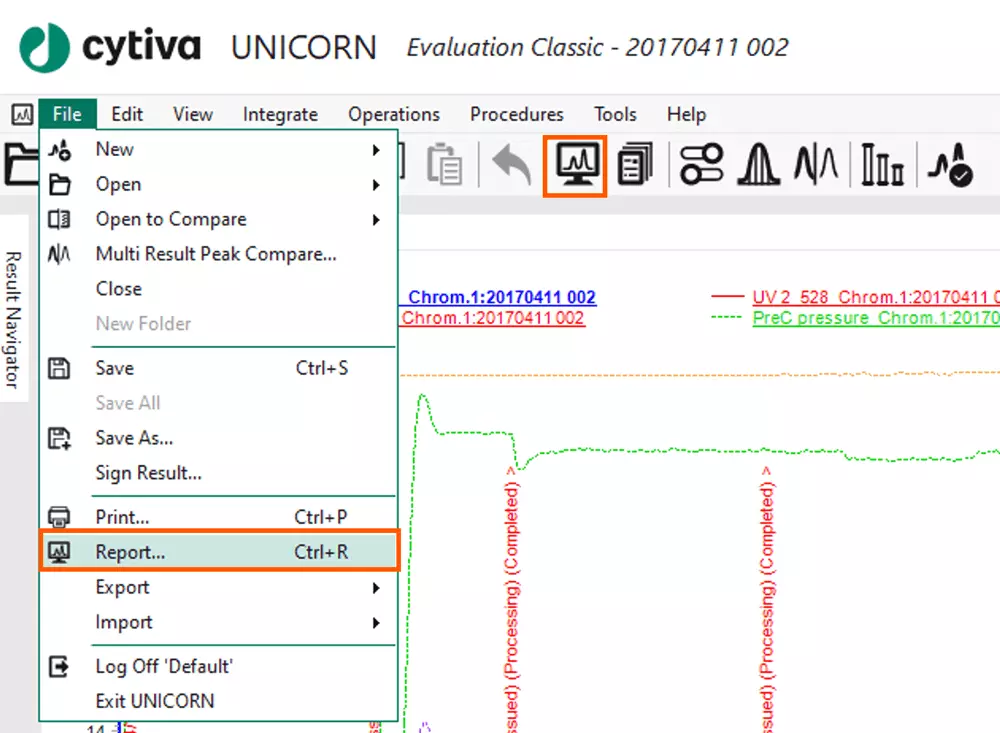
Task: Open the Documentation toolbar icon
Action: [x=635, y=165]
